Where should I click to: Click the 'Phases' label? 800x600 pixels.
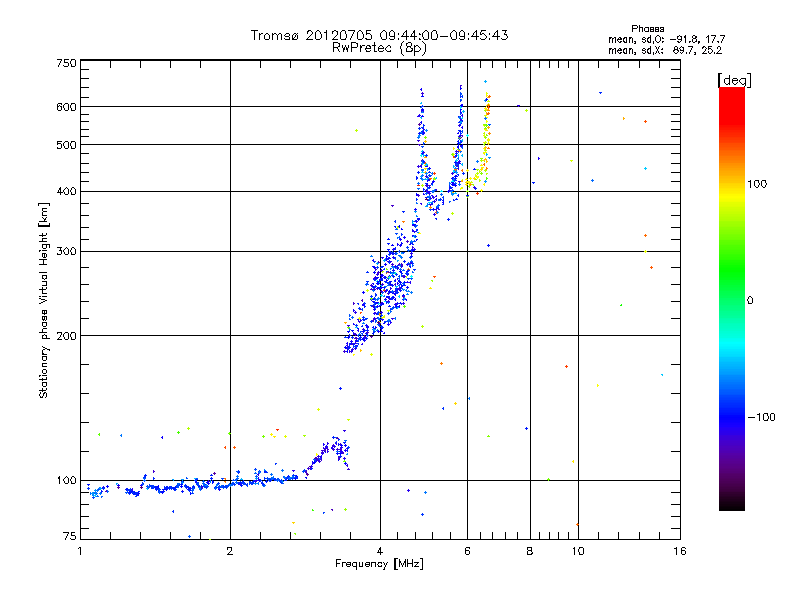[x=647, y=29]
